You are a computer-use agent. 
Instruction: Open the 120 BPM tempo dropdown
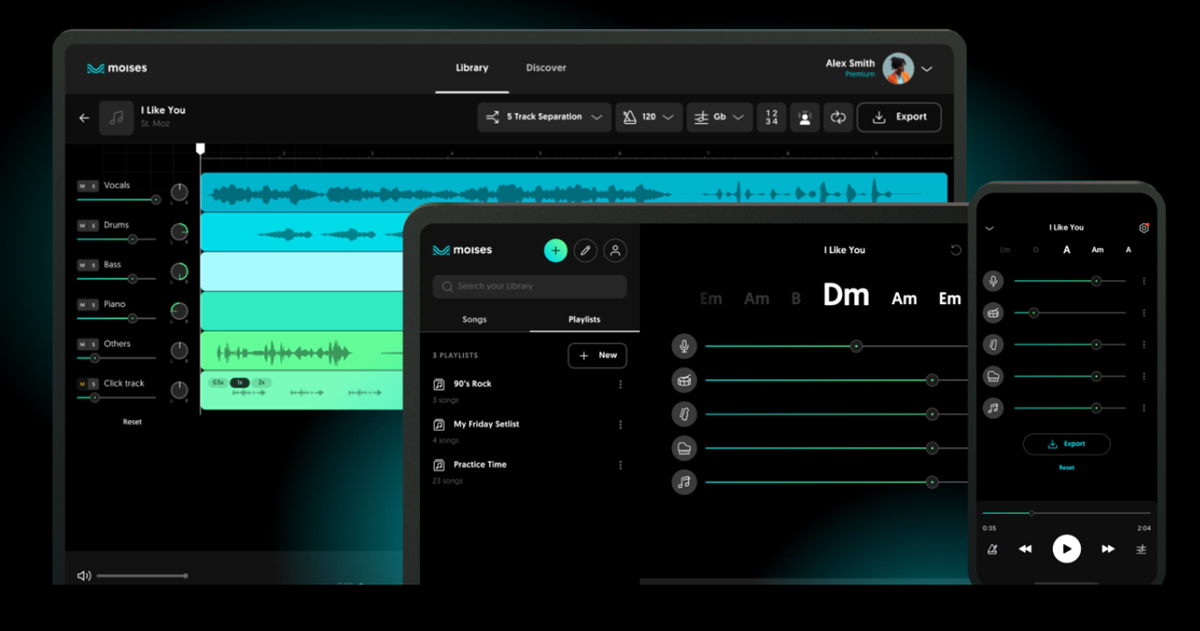click(649, 117)
